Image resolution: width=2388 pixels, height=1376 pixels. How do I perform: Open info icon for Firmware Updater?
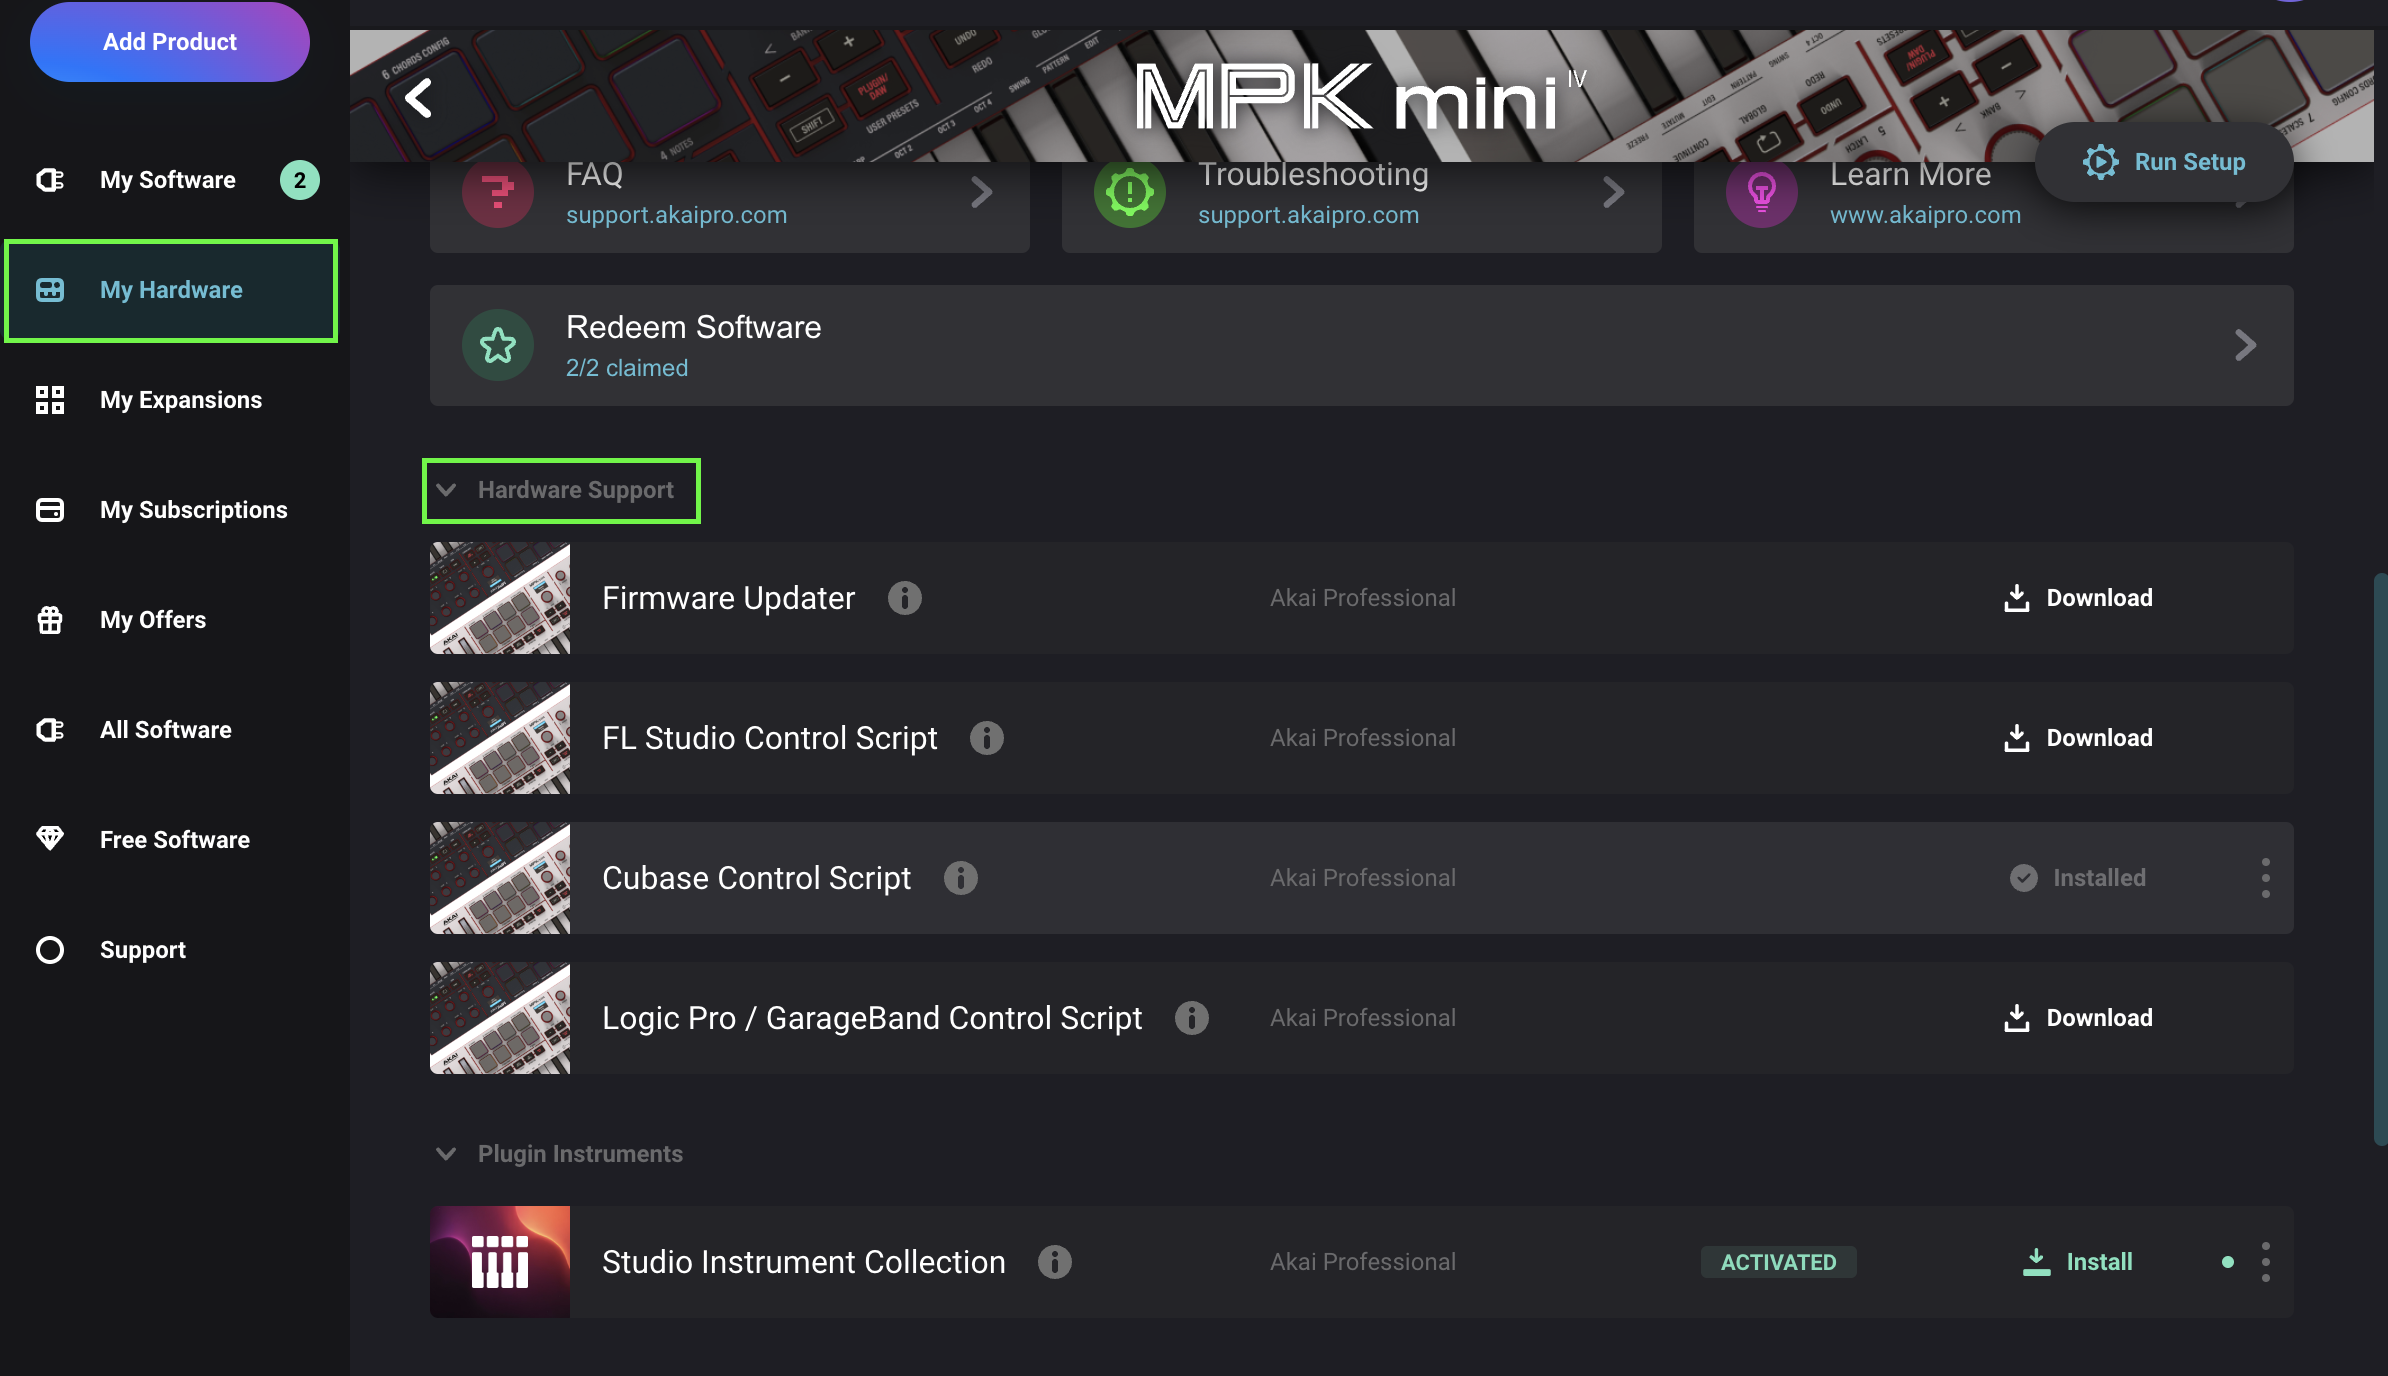coord(904,598)
